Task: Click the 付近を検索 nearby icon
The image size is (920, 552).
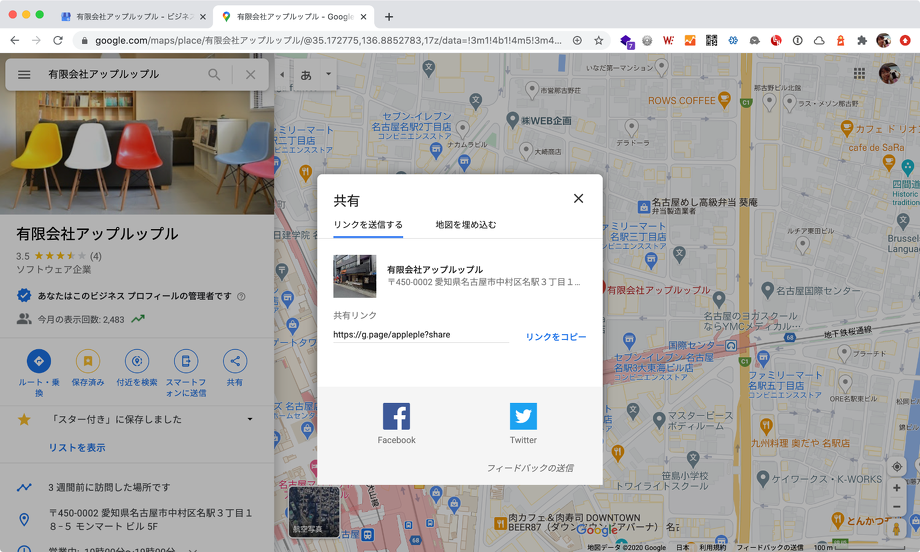Action: [137, 362]
